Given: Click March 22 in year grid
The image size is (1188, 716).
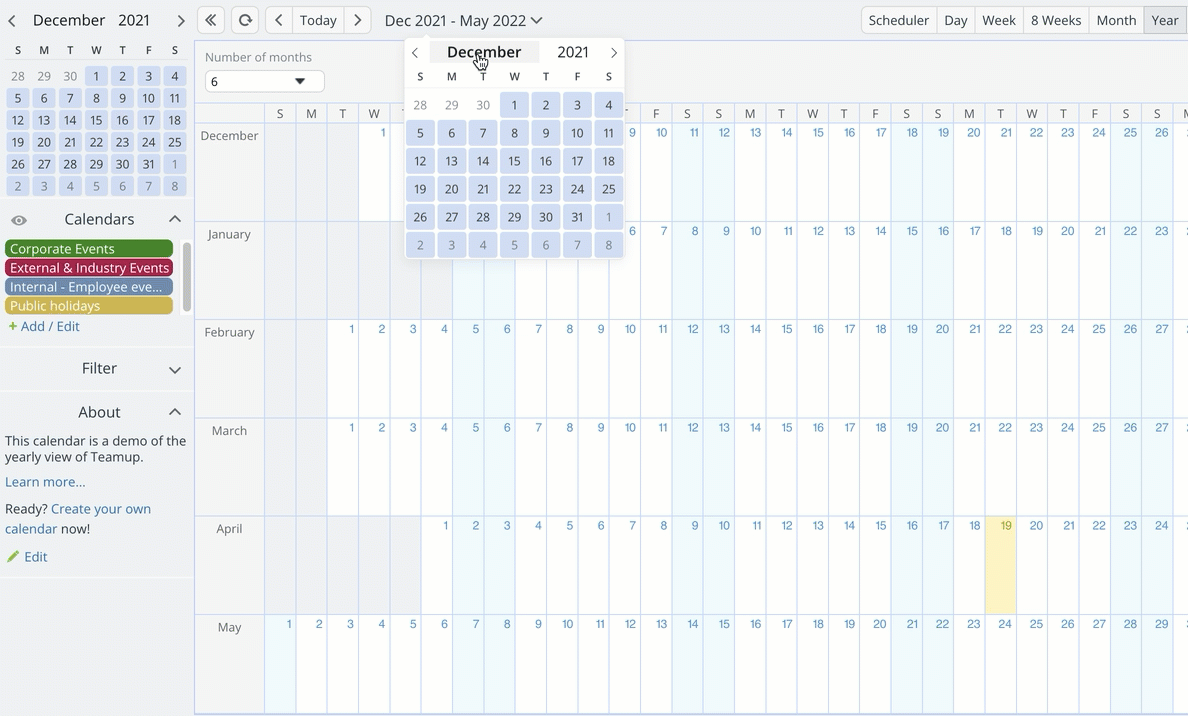Looking at the screenshot, I should click(x=1000, y=467).
